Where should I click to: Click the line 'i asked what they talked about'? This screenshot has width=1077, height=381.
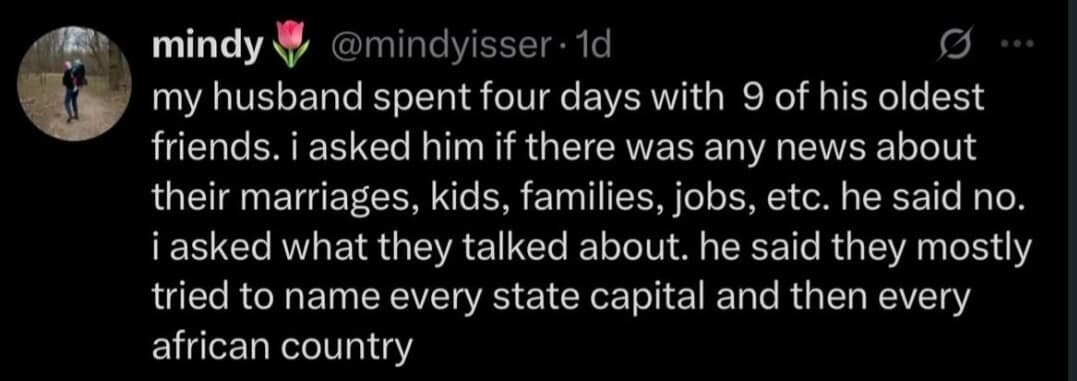[x=591, y=249]
